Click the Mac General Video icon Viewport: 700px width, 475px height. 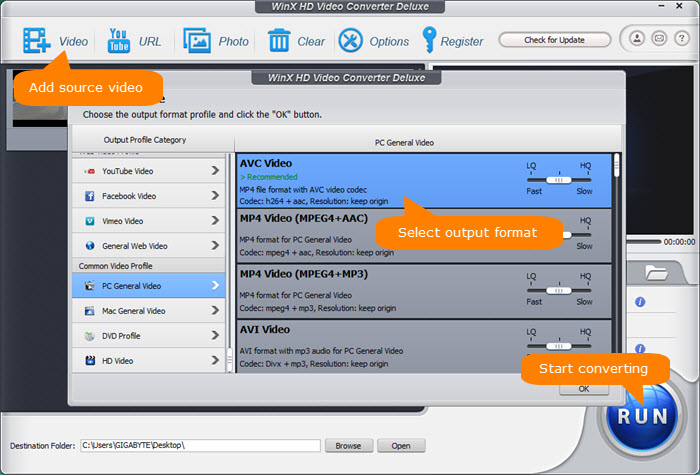pyautogui.click(x=90, y=311)
